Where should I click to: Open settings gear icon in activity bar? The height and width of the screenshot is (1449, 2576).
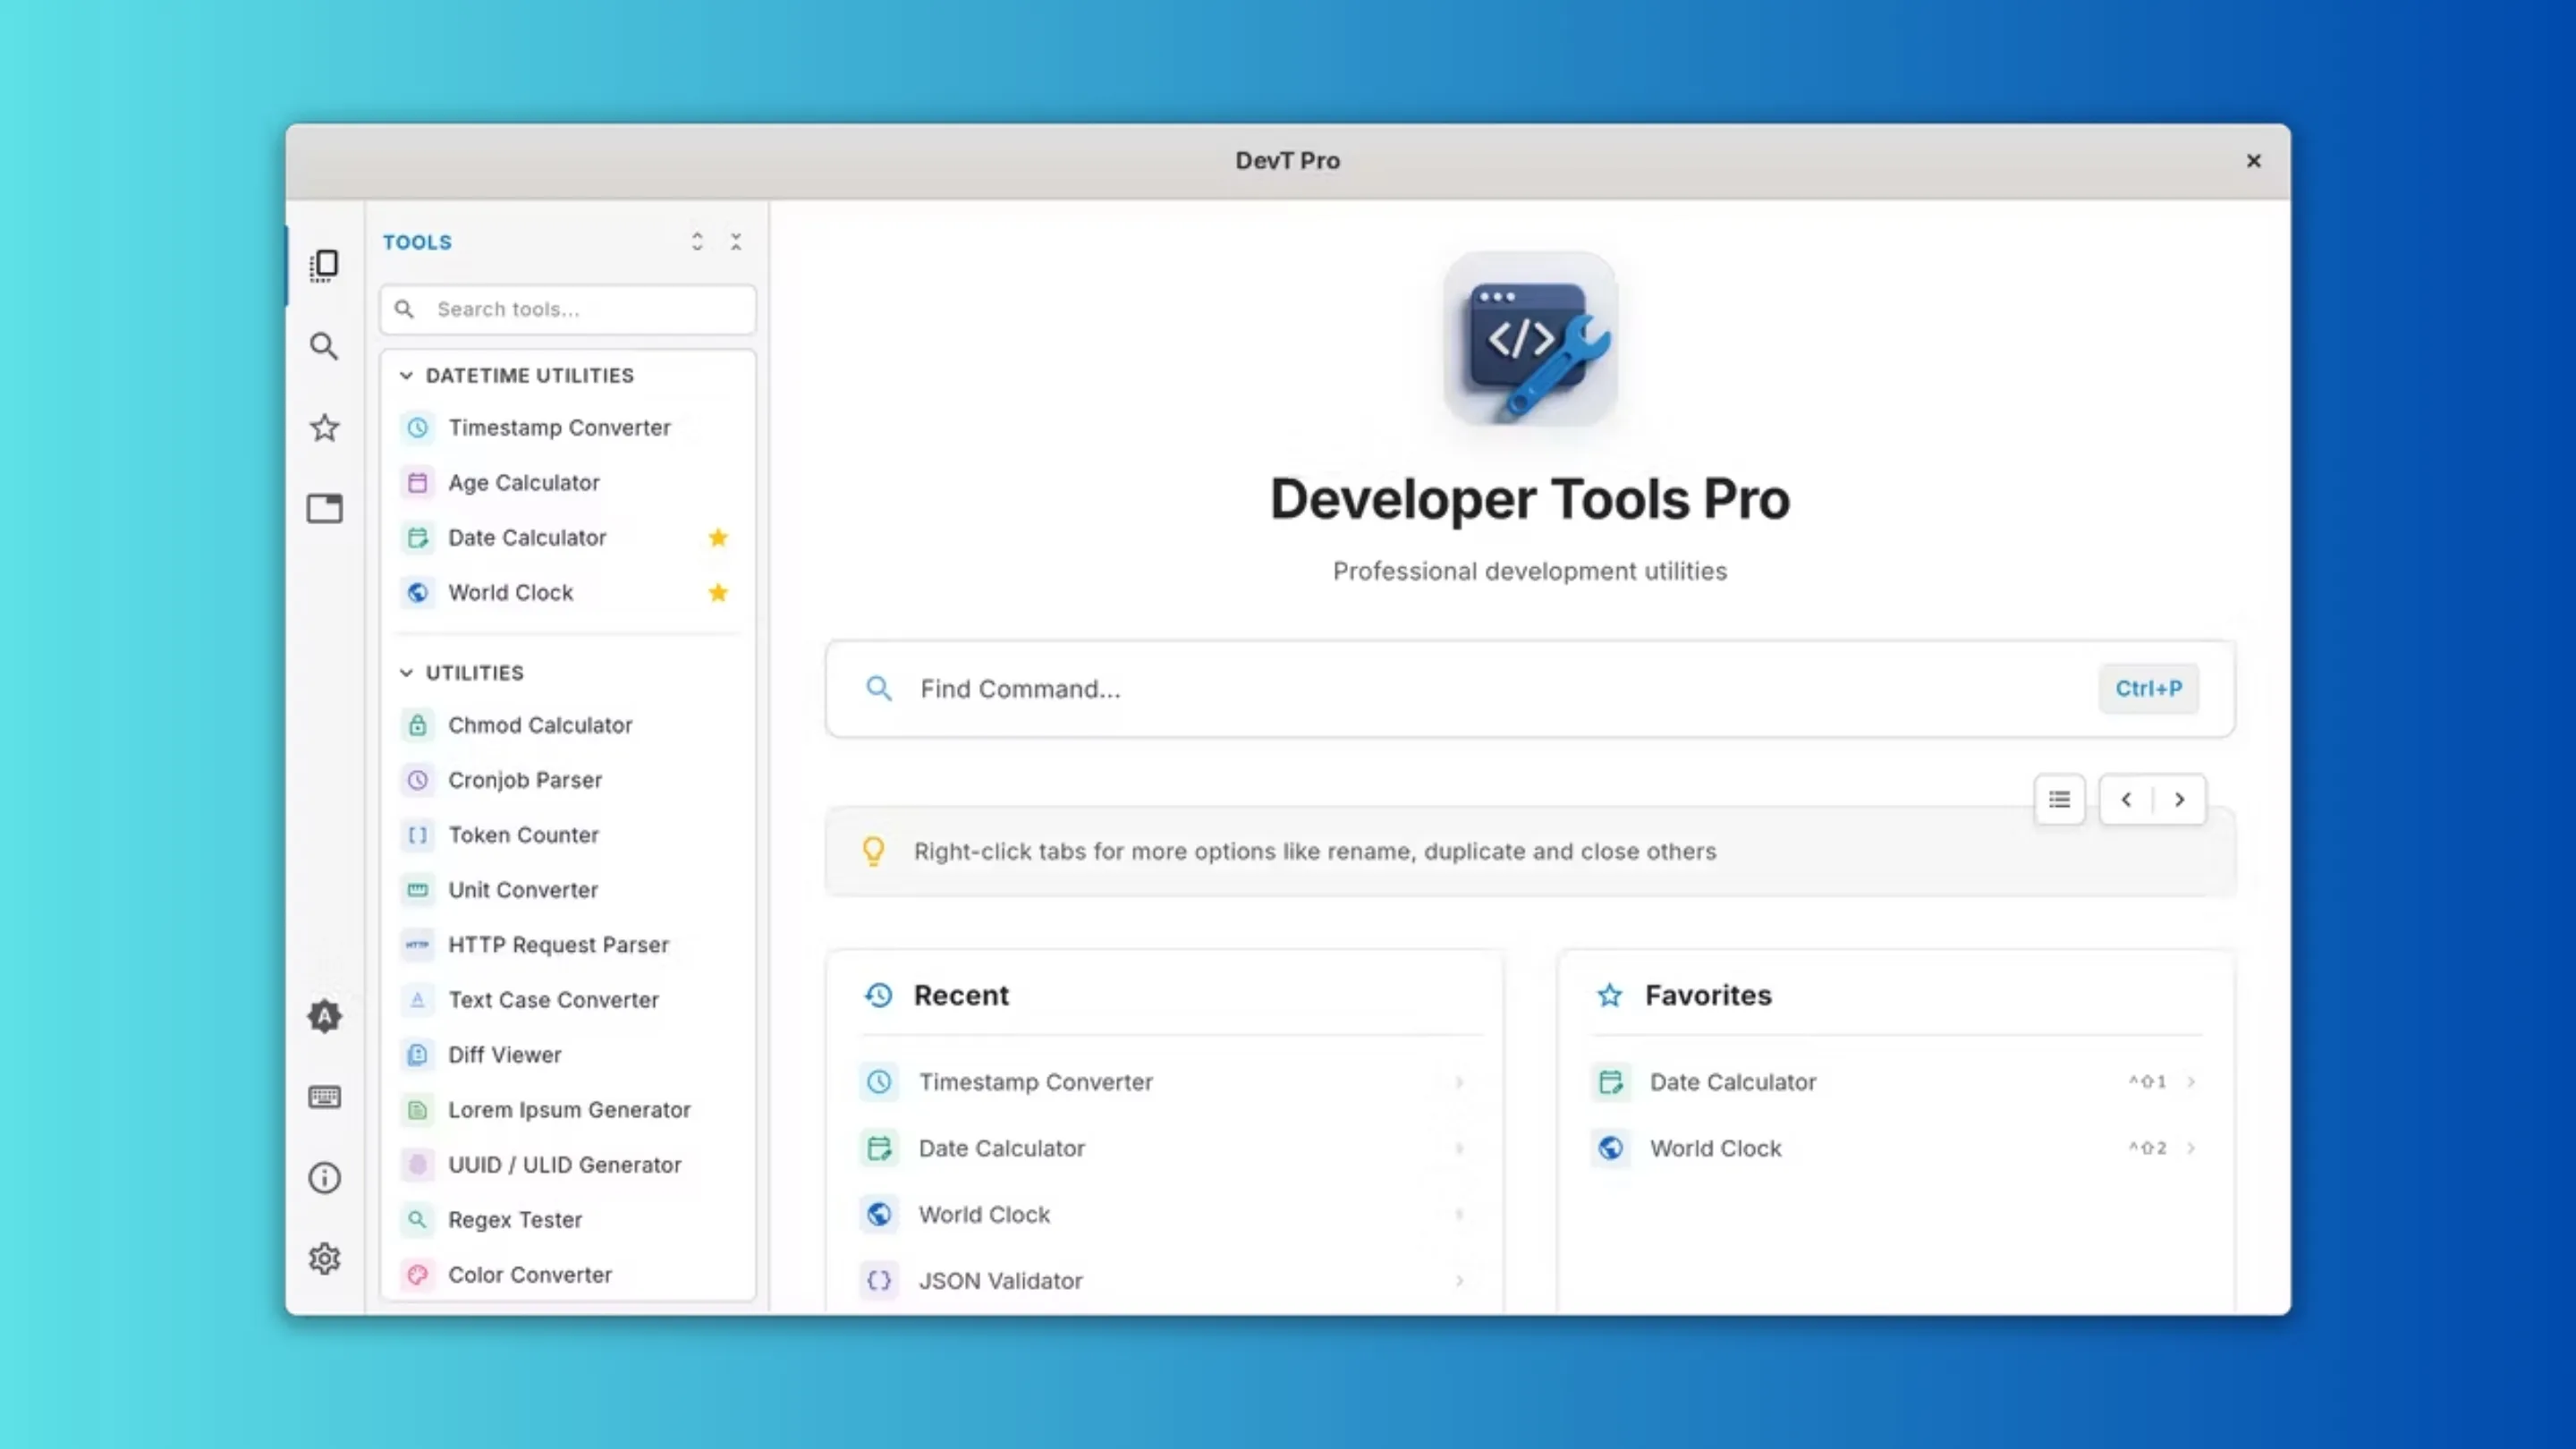point(324,1259)
